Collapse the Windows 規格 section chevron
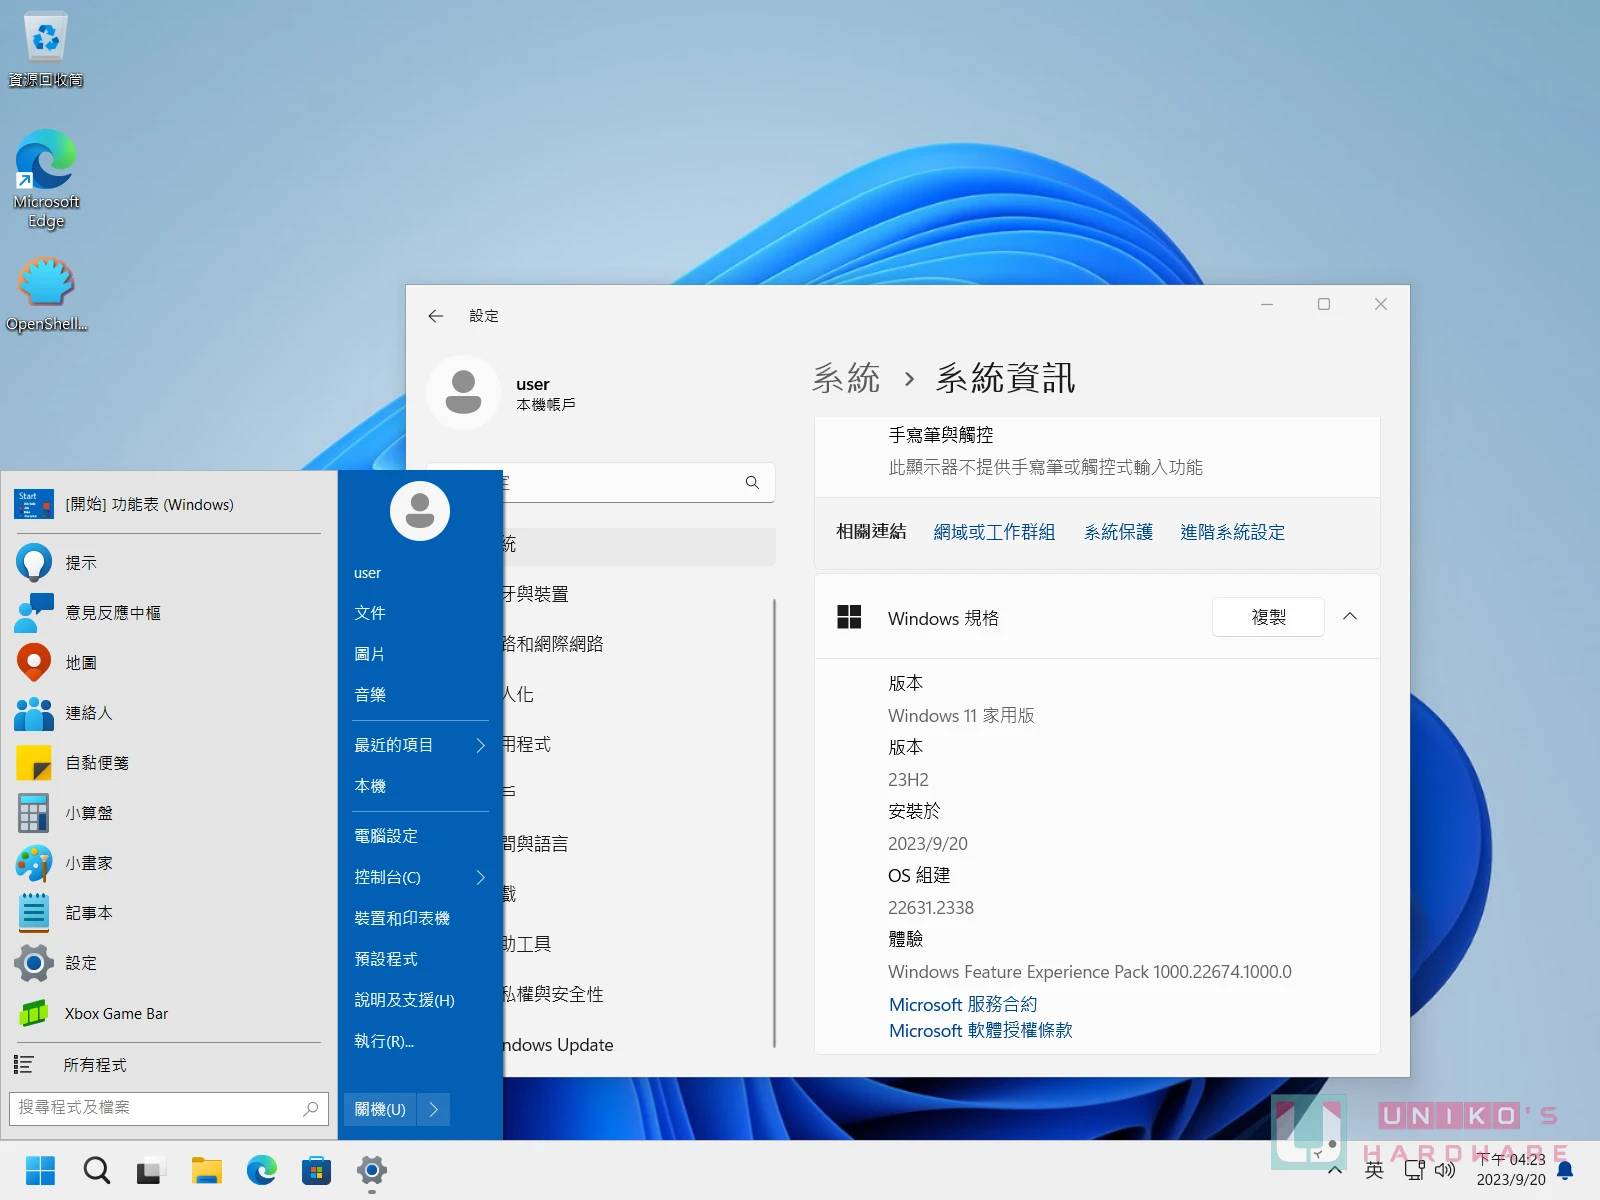Image resolution: width=1600 pixels, height=1200 pixels. (x=1350, y=617)
